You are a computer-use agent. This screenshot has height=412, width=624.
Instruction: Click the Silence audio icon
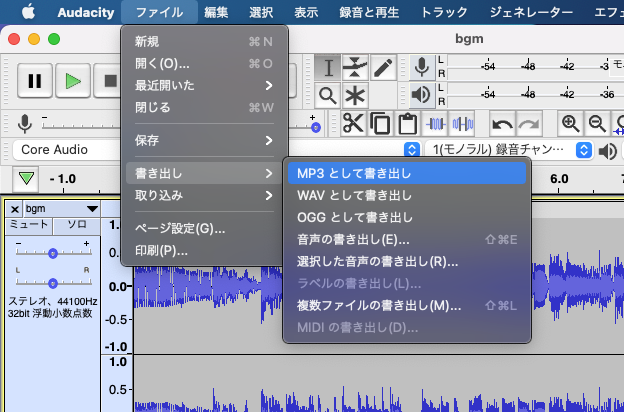462,124
